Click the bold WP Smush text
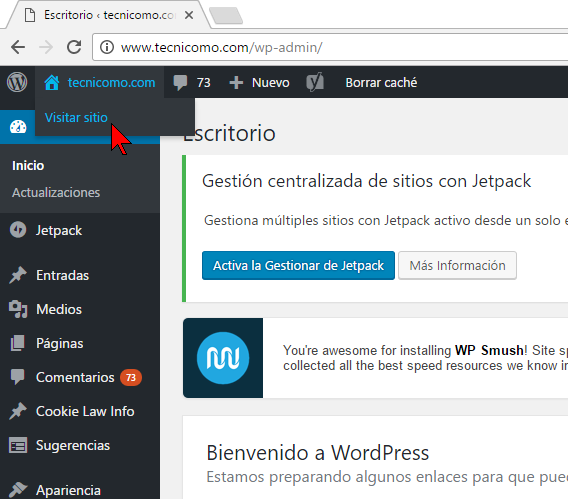The height and width of the screenshot is (499, 568). click(489, 350)
